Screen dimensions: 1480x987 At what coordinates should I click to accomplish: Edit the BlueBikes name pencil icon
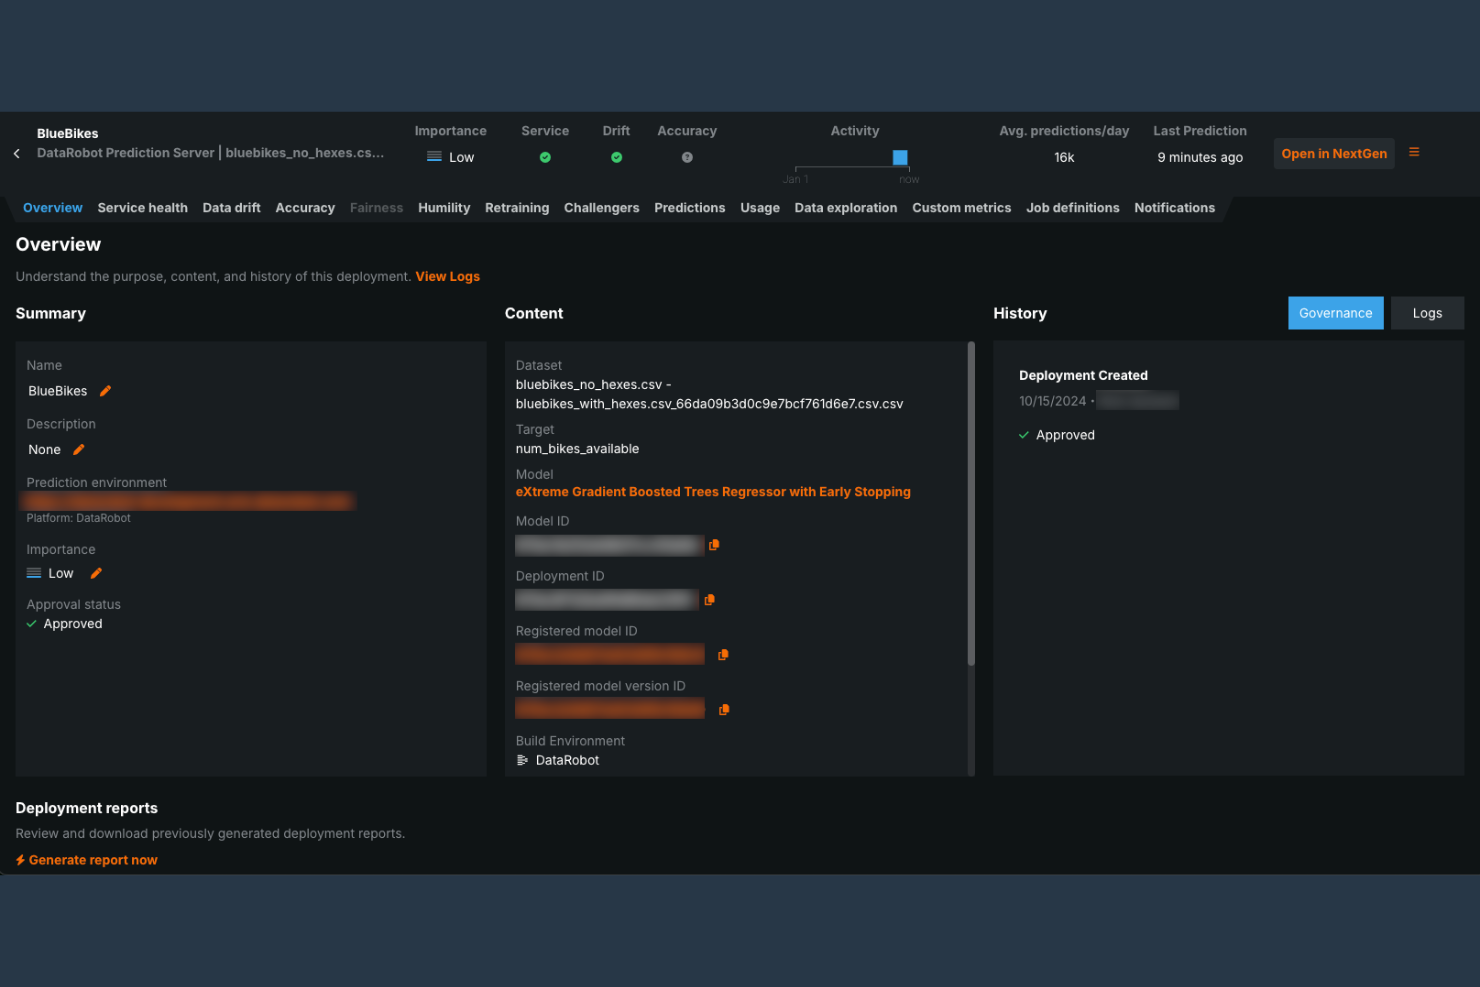(x=105, y=391)
